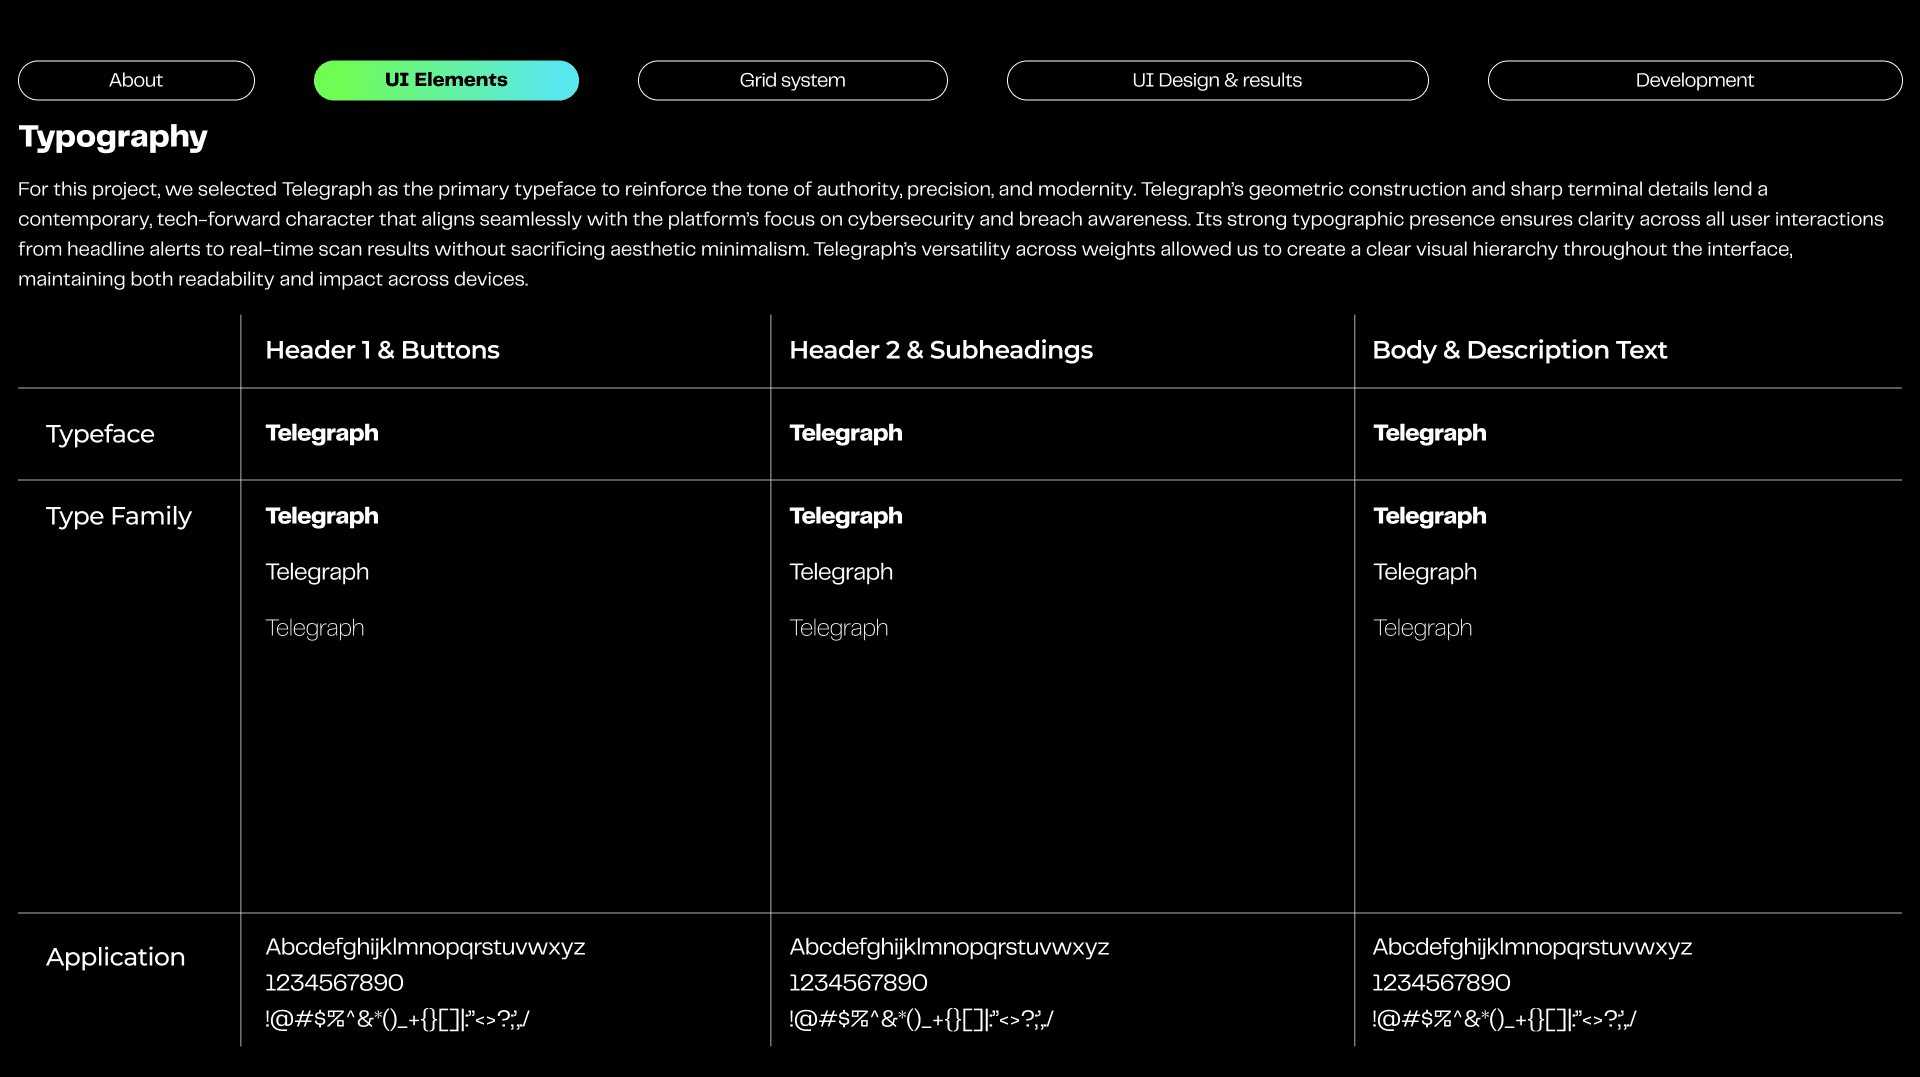The image size is (1920, 1077).
Task: Click the Typography page heading
Action: (113, 136)
